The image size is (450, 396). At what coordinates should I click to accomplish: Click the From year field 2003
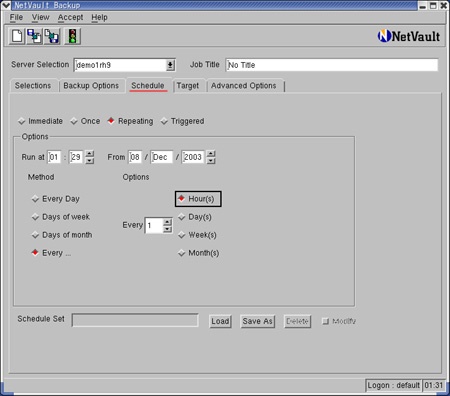coord(193,157)
